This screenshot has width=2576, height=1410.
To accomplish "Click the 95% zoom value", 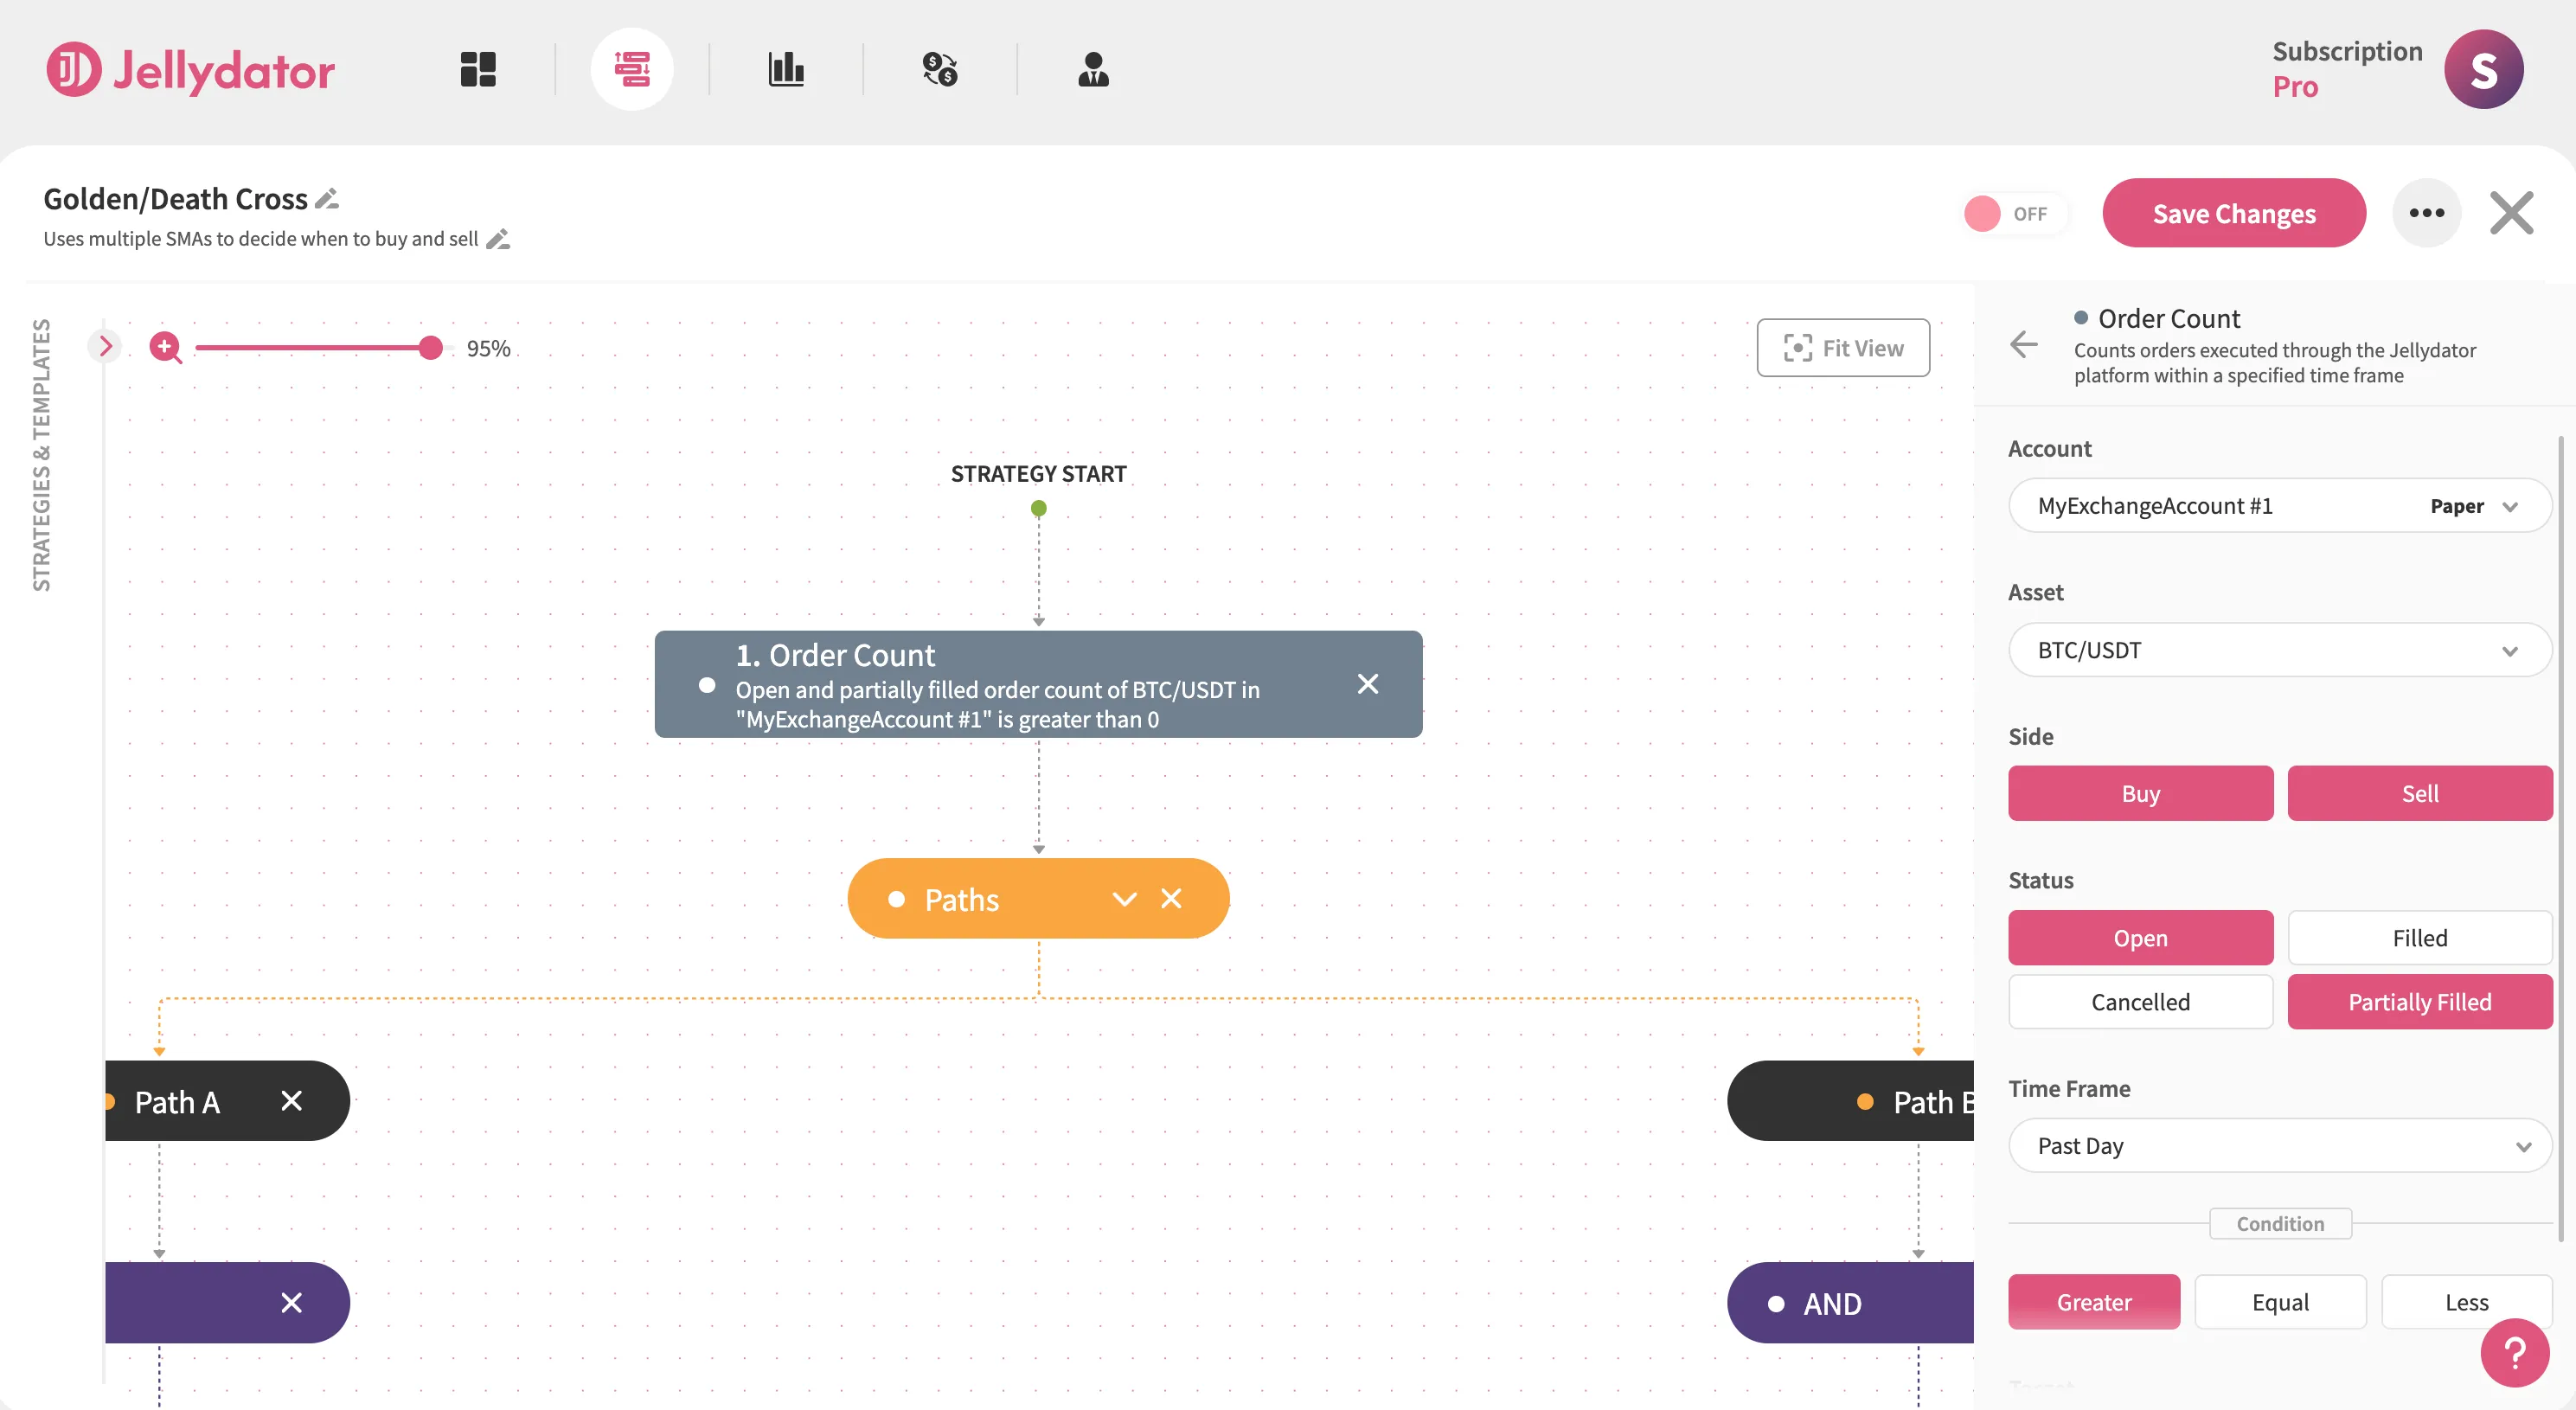I will pyautogui.click(x=488, y=348).
